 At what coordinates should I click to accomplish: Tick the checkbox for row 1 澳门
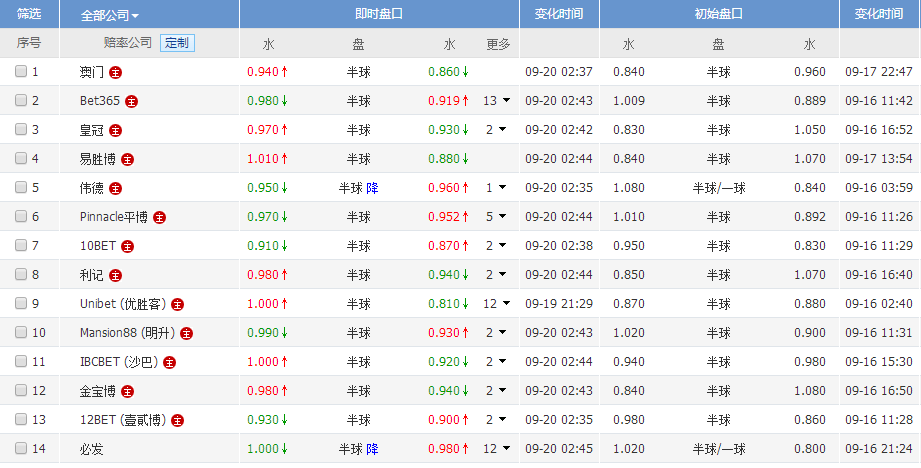click(x=21, y=71)
